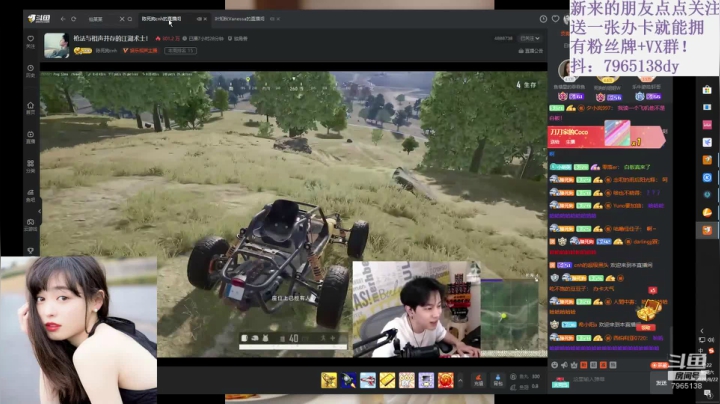Image resolution: width=720 pixels, height=404 pixels.
Task: Open the recharge button in gift bar
Action: [478, 380]
